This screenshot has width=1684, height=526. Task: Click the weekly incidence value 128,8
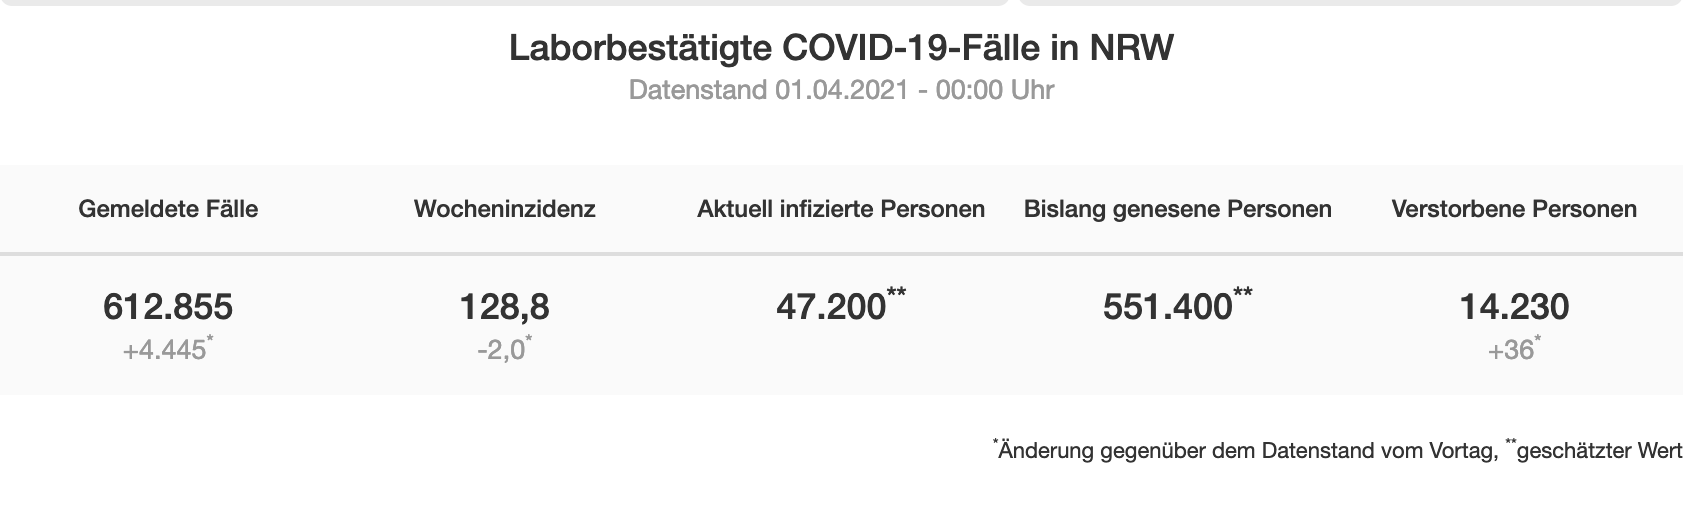[x=504, y=306]
